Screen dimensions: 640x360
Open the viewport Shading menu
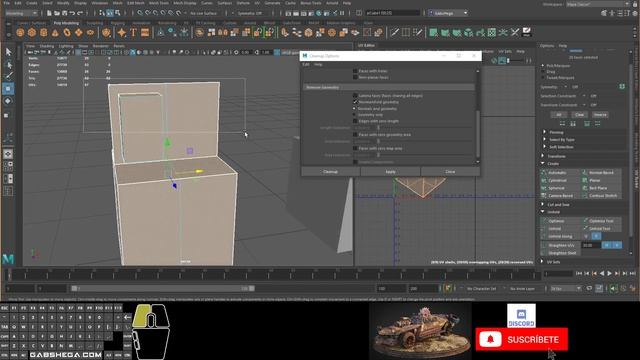pyautogui.click(x=47, y=46)
